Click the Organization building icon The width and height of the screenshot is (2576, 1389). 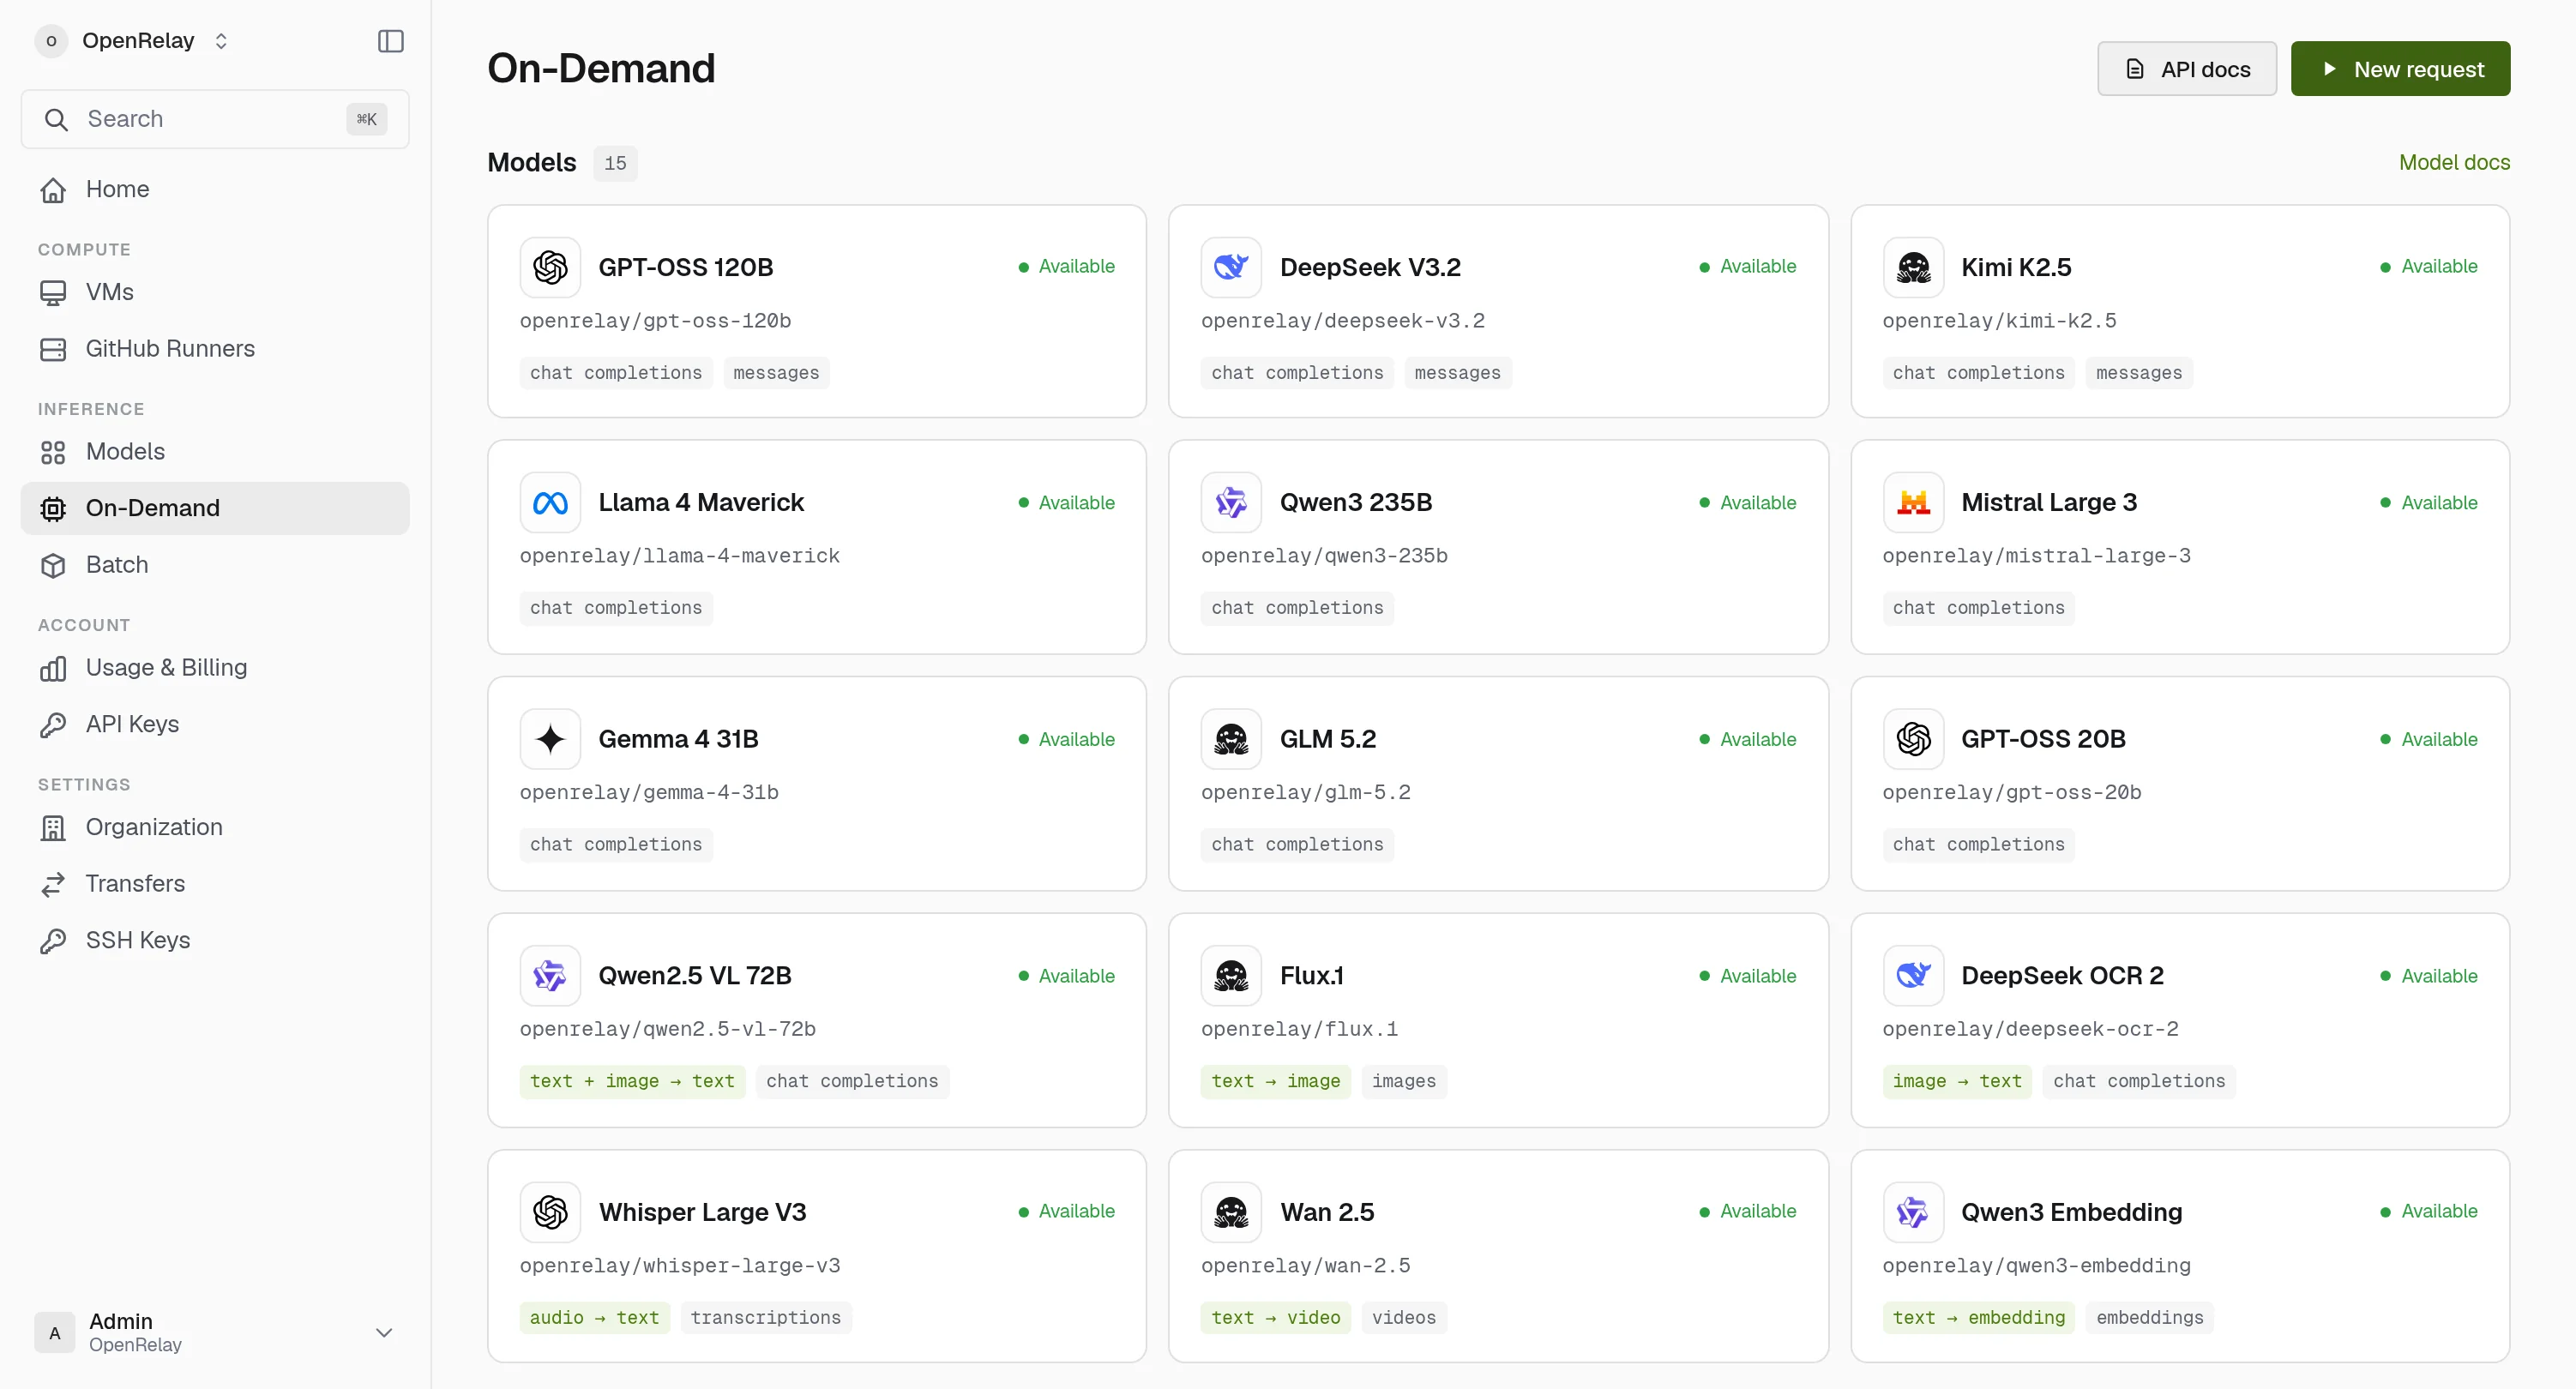53,828
